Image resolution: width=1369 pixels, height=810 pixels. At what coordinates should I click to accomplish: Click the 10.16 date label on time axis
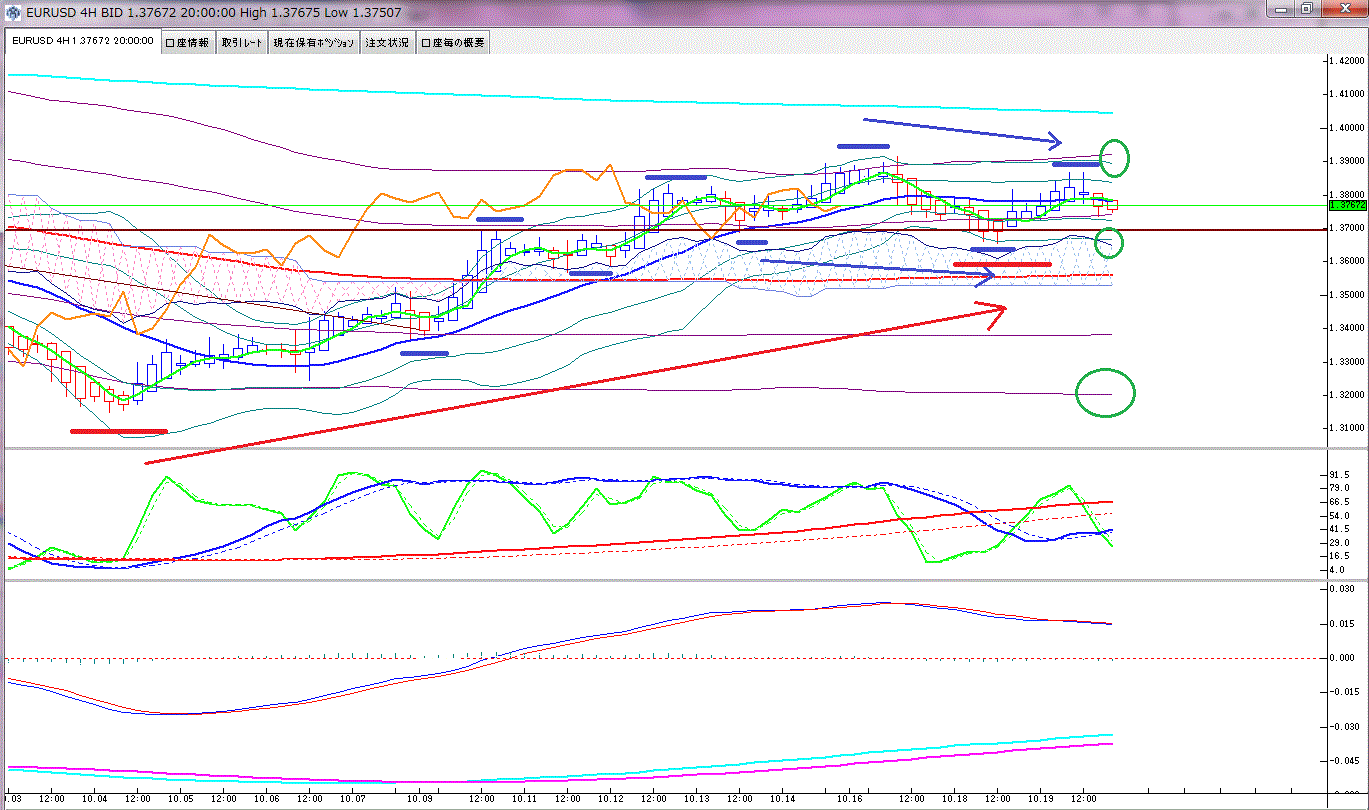click(x=850, y=799)
